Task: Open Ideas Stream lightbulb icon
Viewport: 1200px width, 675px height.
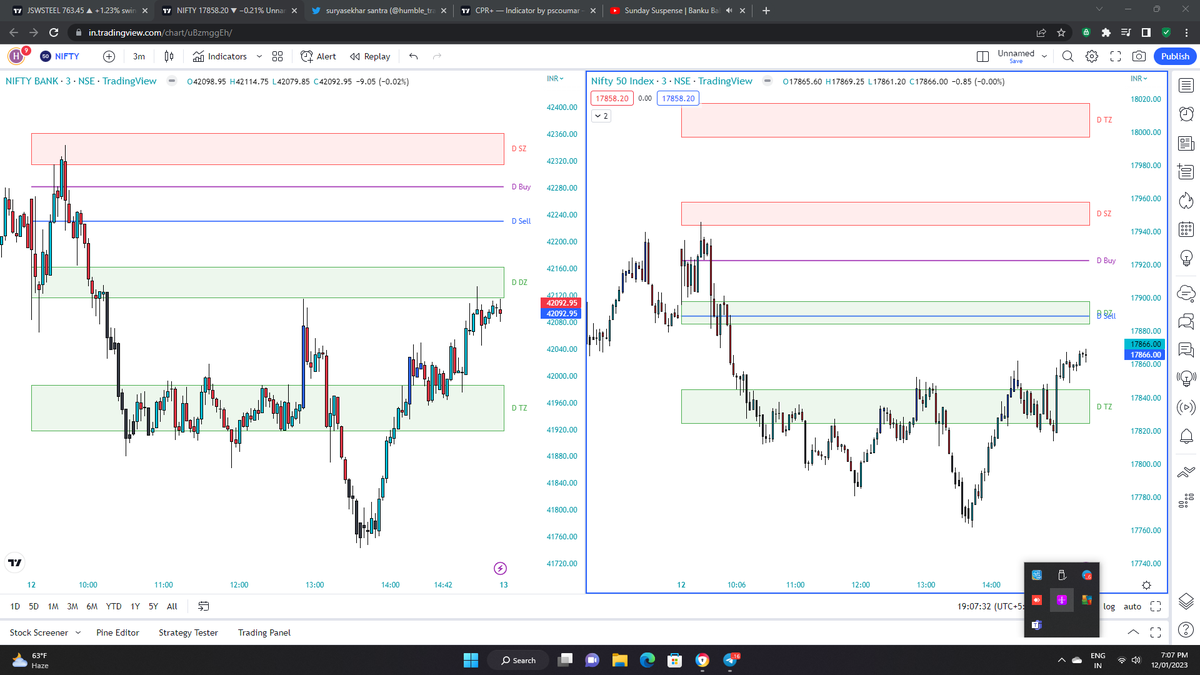Action: point(1186,378)
